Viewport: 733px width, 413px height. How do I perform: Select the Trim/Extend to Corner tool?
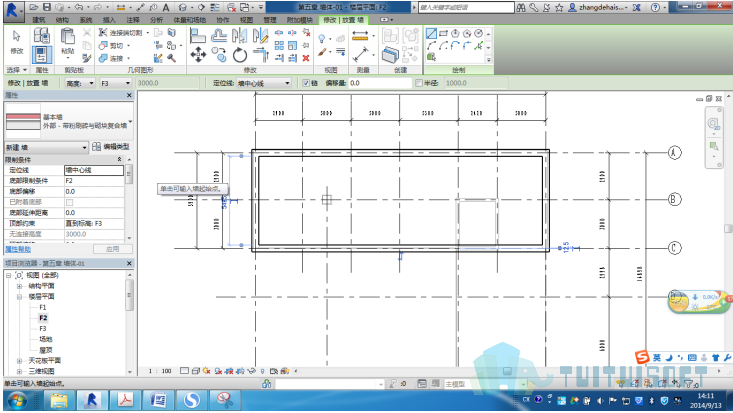point(261,55)
